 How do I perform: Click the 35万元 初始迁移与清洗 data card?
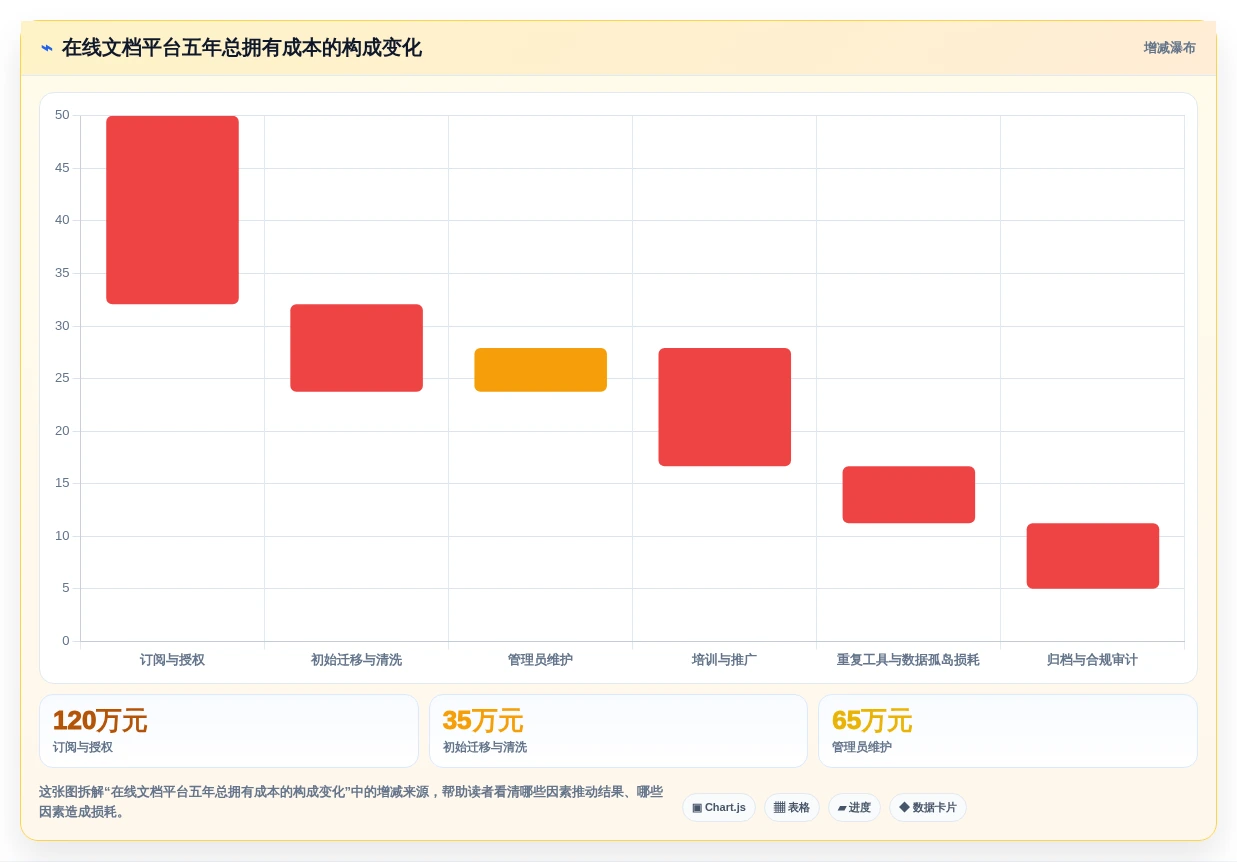[x=618, y=731]
